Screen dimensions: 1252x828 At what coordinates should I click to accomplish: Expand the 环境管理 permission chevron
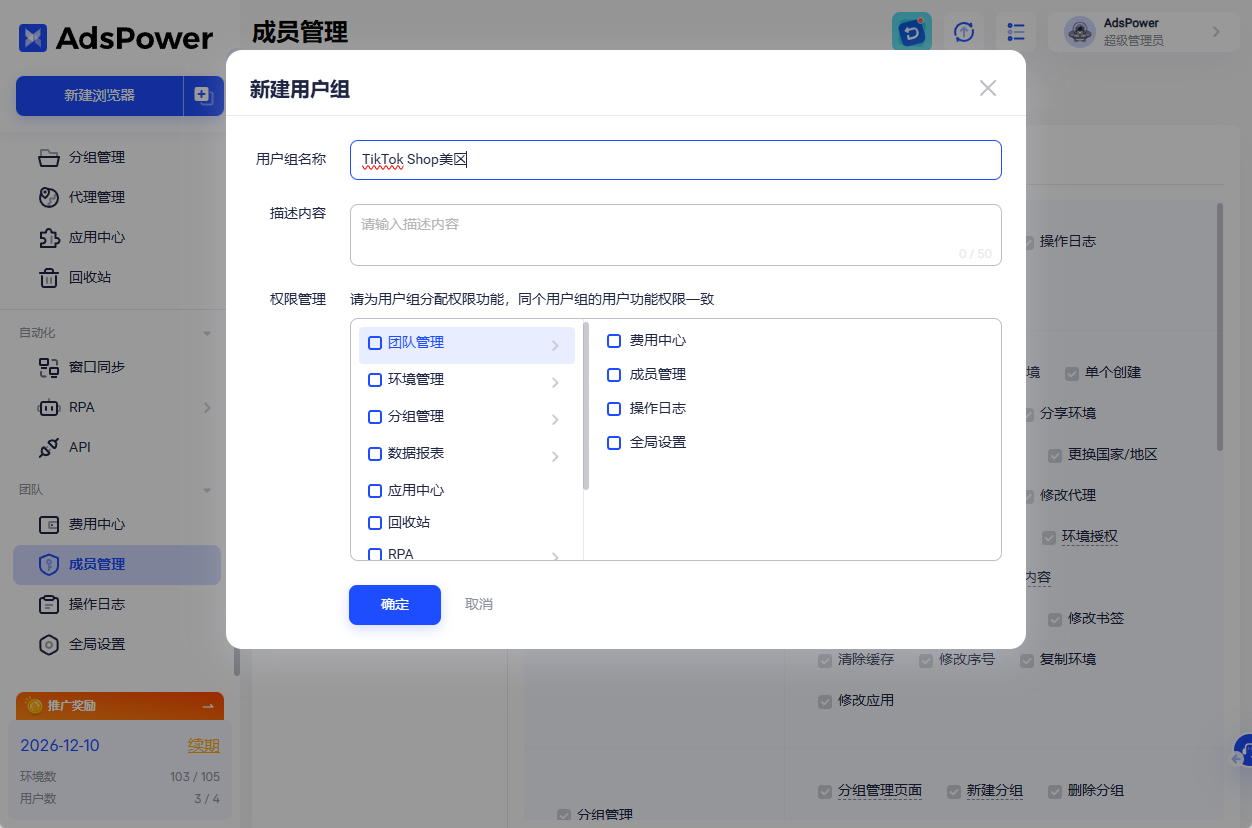coord(555,383)
